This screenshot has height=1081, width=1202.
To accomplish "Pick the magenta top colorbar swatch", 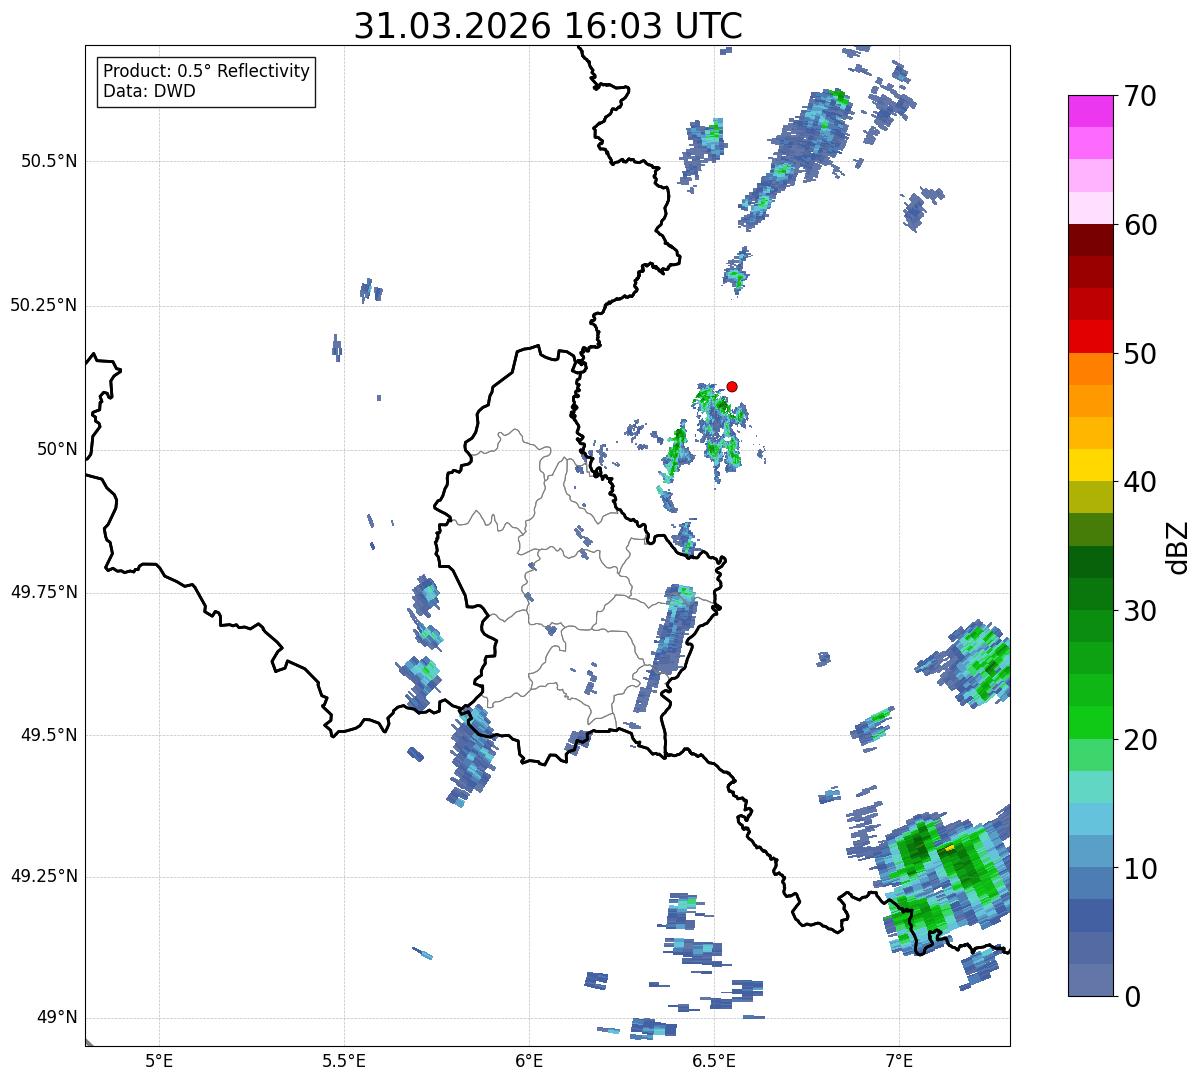I will (x=1090, y=111).
